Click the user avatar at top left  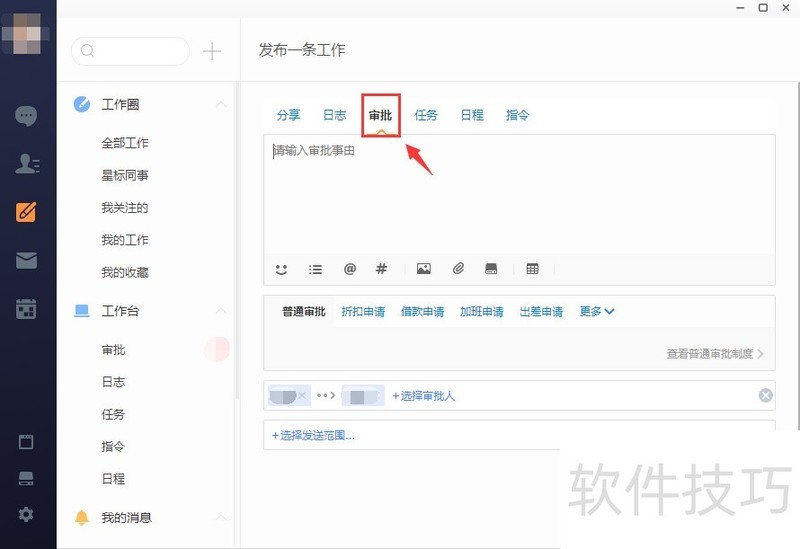(26, 33)
